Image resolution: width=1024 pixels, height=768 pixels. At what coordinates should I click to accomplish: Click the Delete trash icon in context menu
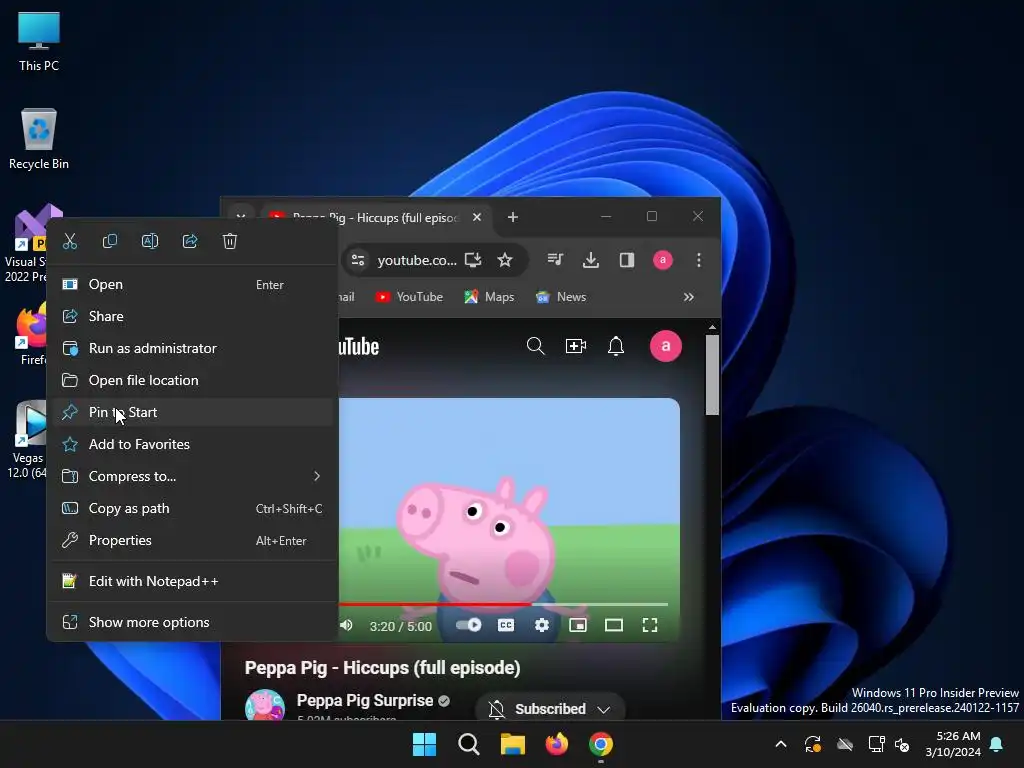230,242
